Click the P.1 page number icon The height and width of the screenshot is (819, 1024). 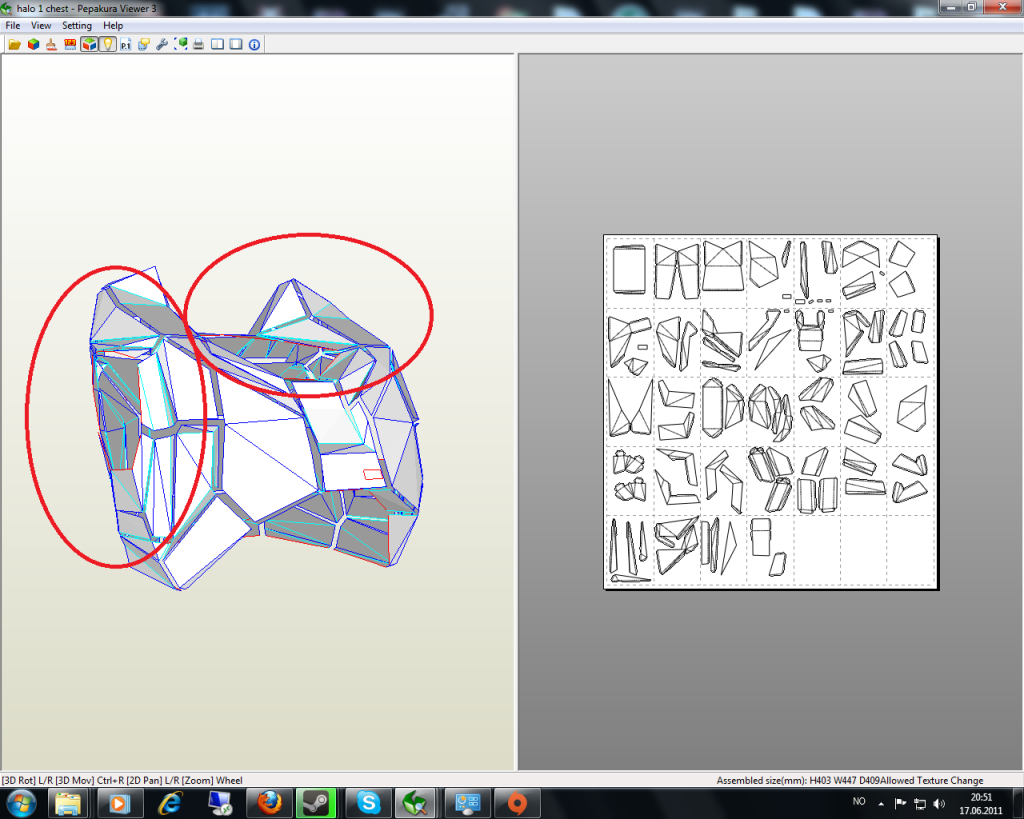[125, 44]
